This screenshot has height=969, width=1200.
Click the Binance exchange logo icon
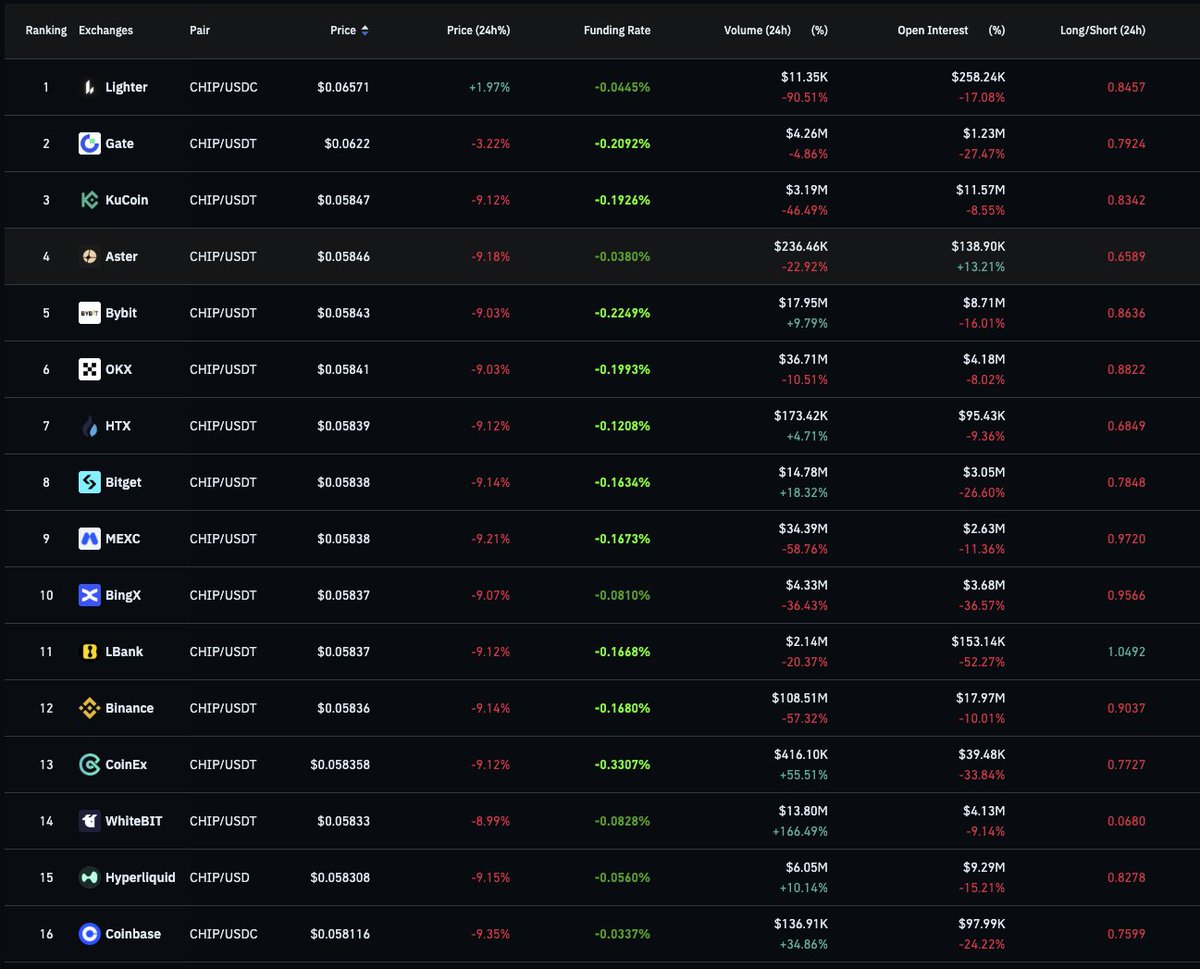[x=89, y=708]
